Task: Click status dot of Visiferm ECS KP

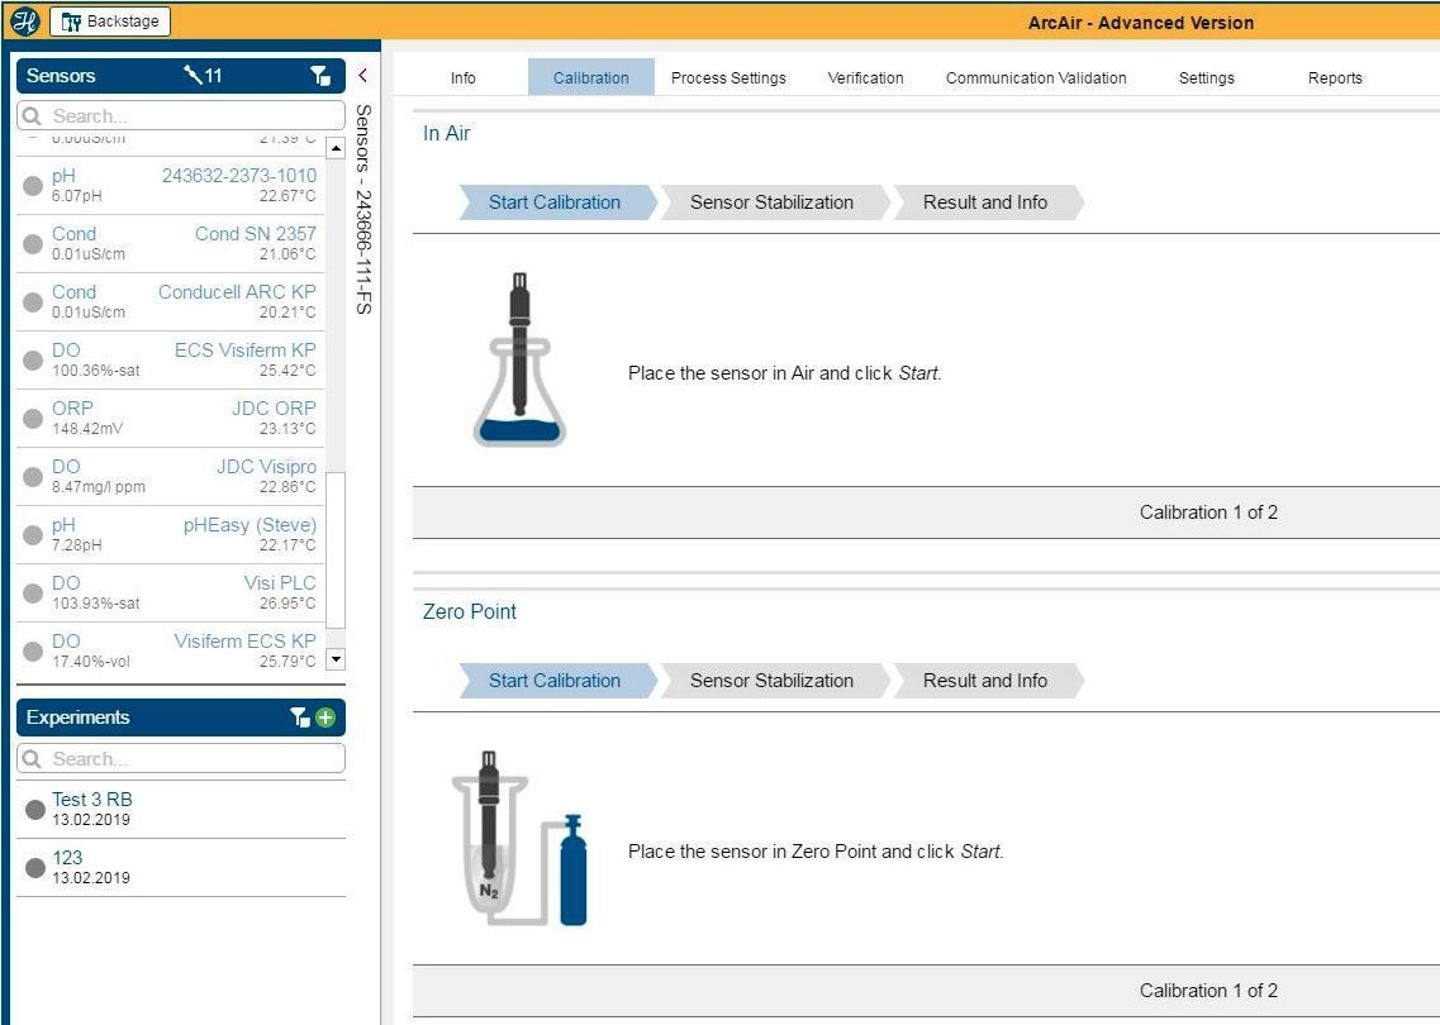Action: pos(33,651)
